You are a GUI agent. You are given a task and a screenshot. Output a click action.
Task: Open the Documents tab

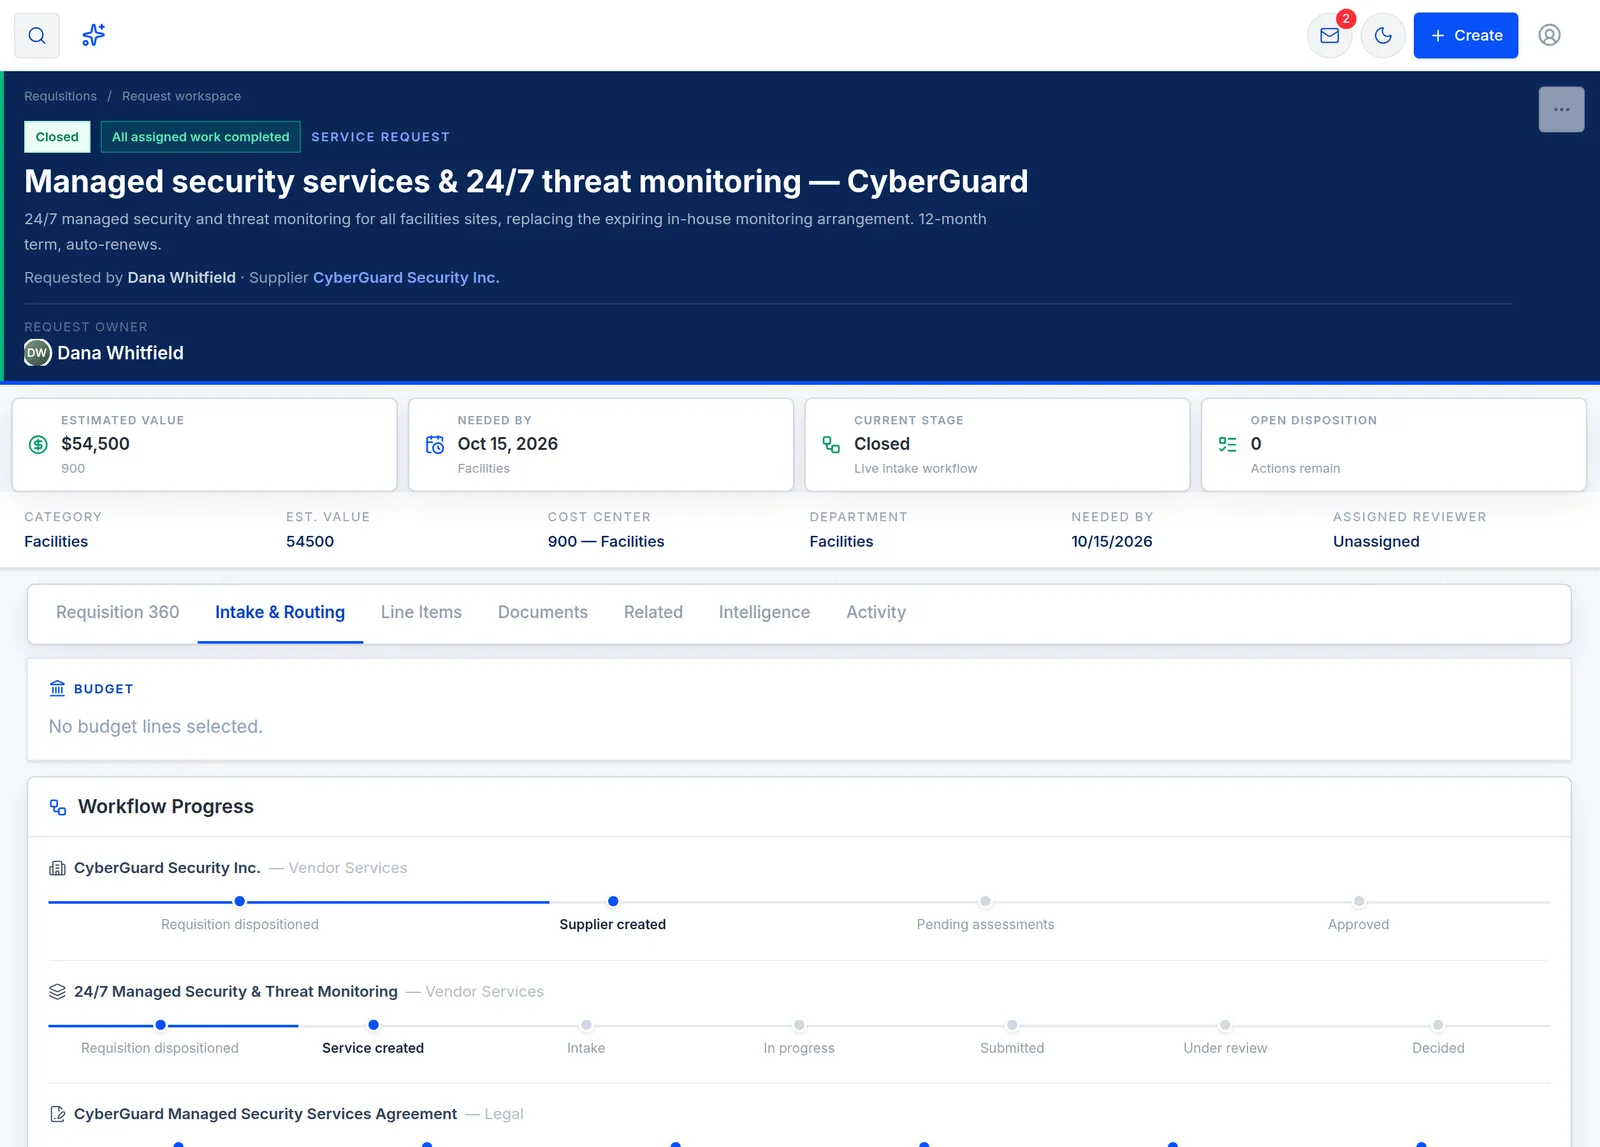coord(543,613)
